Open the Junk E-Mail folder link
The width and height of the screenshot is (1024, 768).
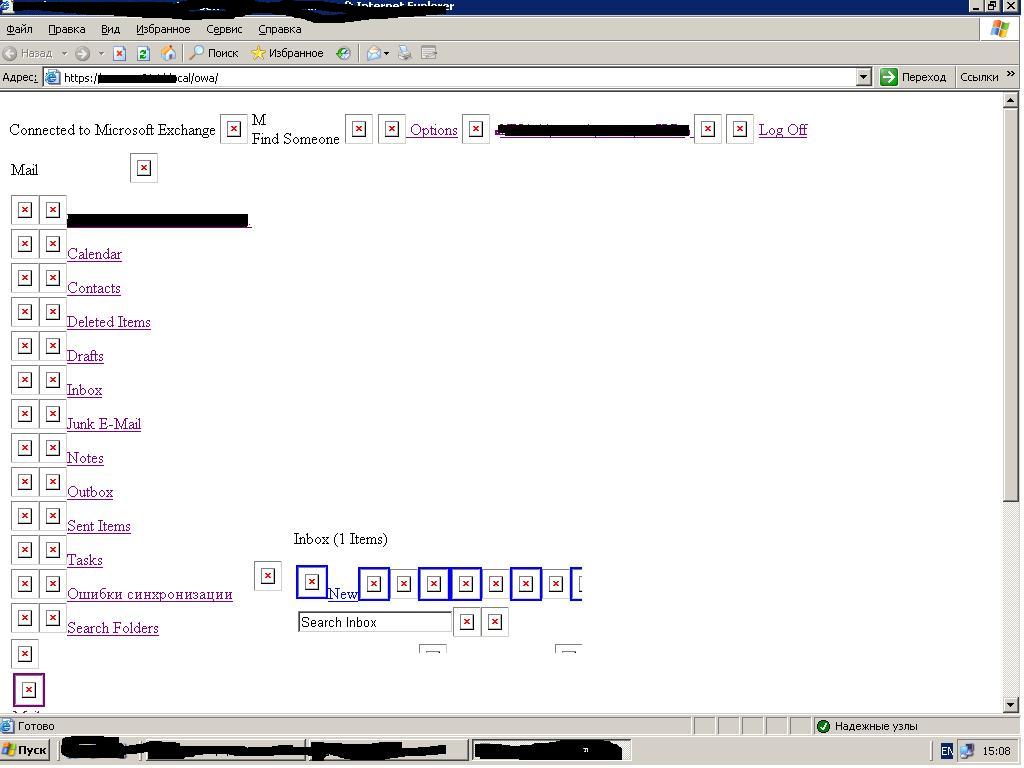104,424
